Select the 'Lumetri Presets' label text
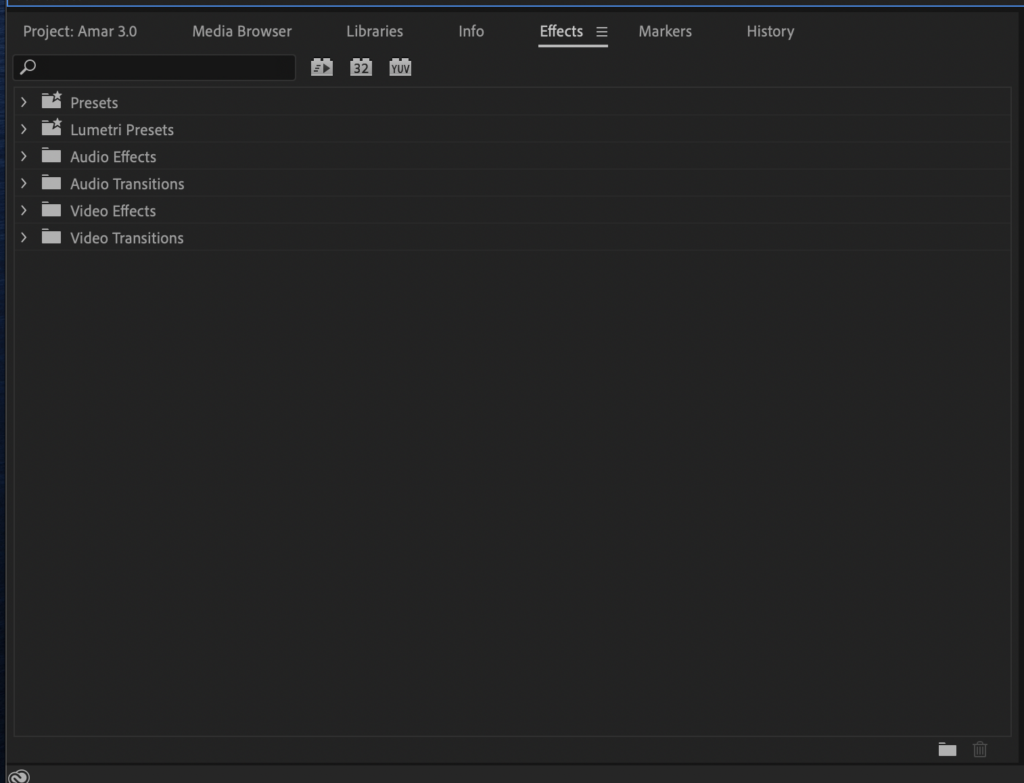The width and height of the screenshot is (1024, 783). [x=122, y=130]
